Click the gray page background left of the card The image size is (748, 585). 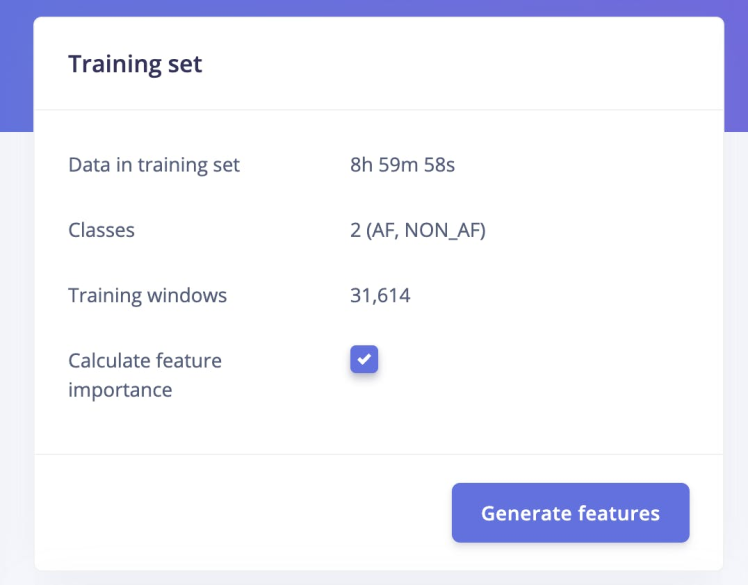pos(16,350)
